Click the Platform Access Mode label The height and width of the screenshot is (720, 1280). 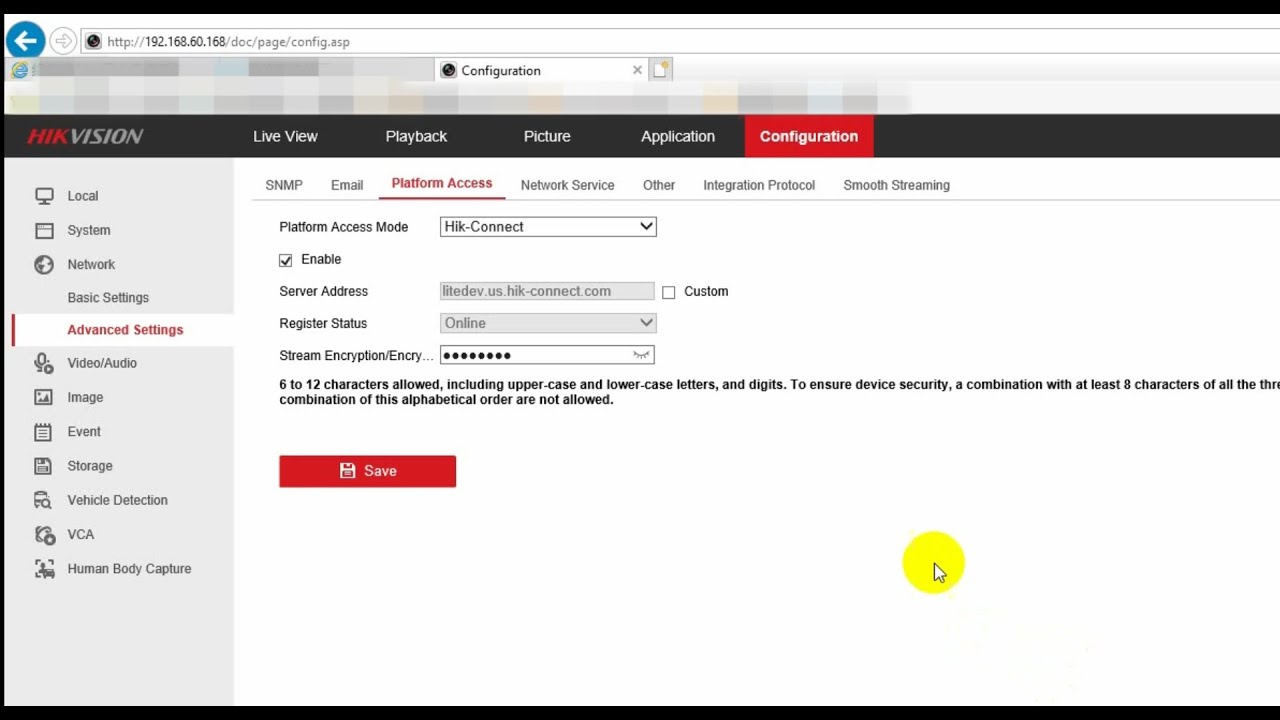coord(344,227)
